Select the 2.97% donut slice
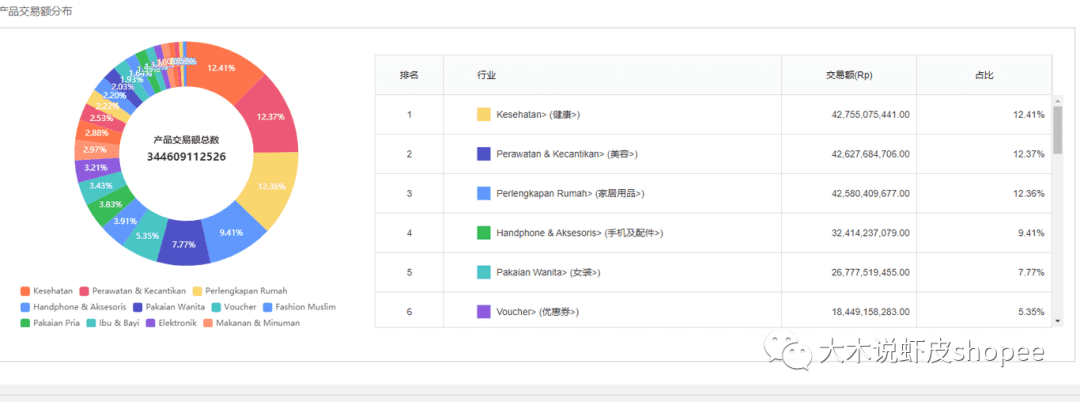Viewport: 1080px width, 402px height. (x=94, y=149)
